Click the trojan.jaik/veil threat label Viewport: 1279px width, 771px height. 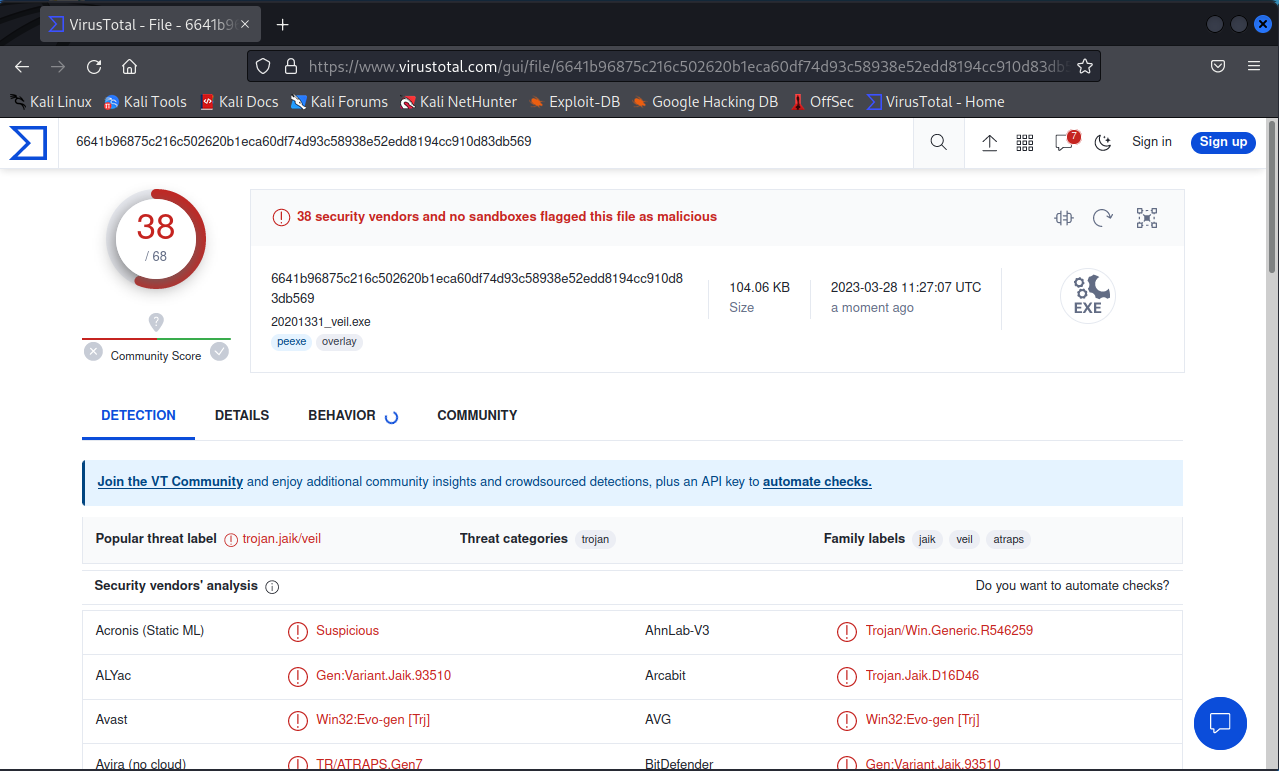(x=281, y=539)
